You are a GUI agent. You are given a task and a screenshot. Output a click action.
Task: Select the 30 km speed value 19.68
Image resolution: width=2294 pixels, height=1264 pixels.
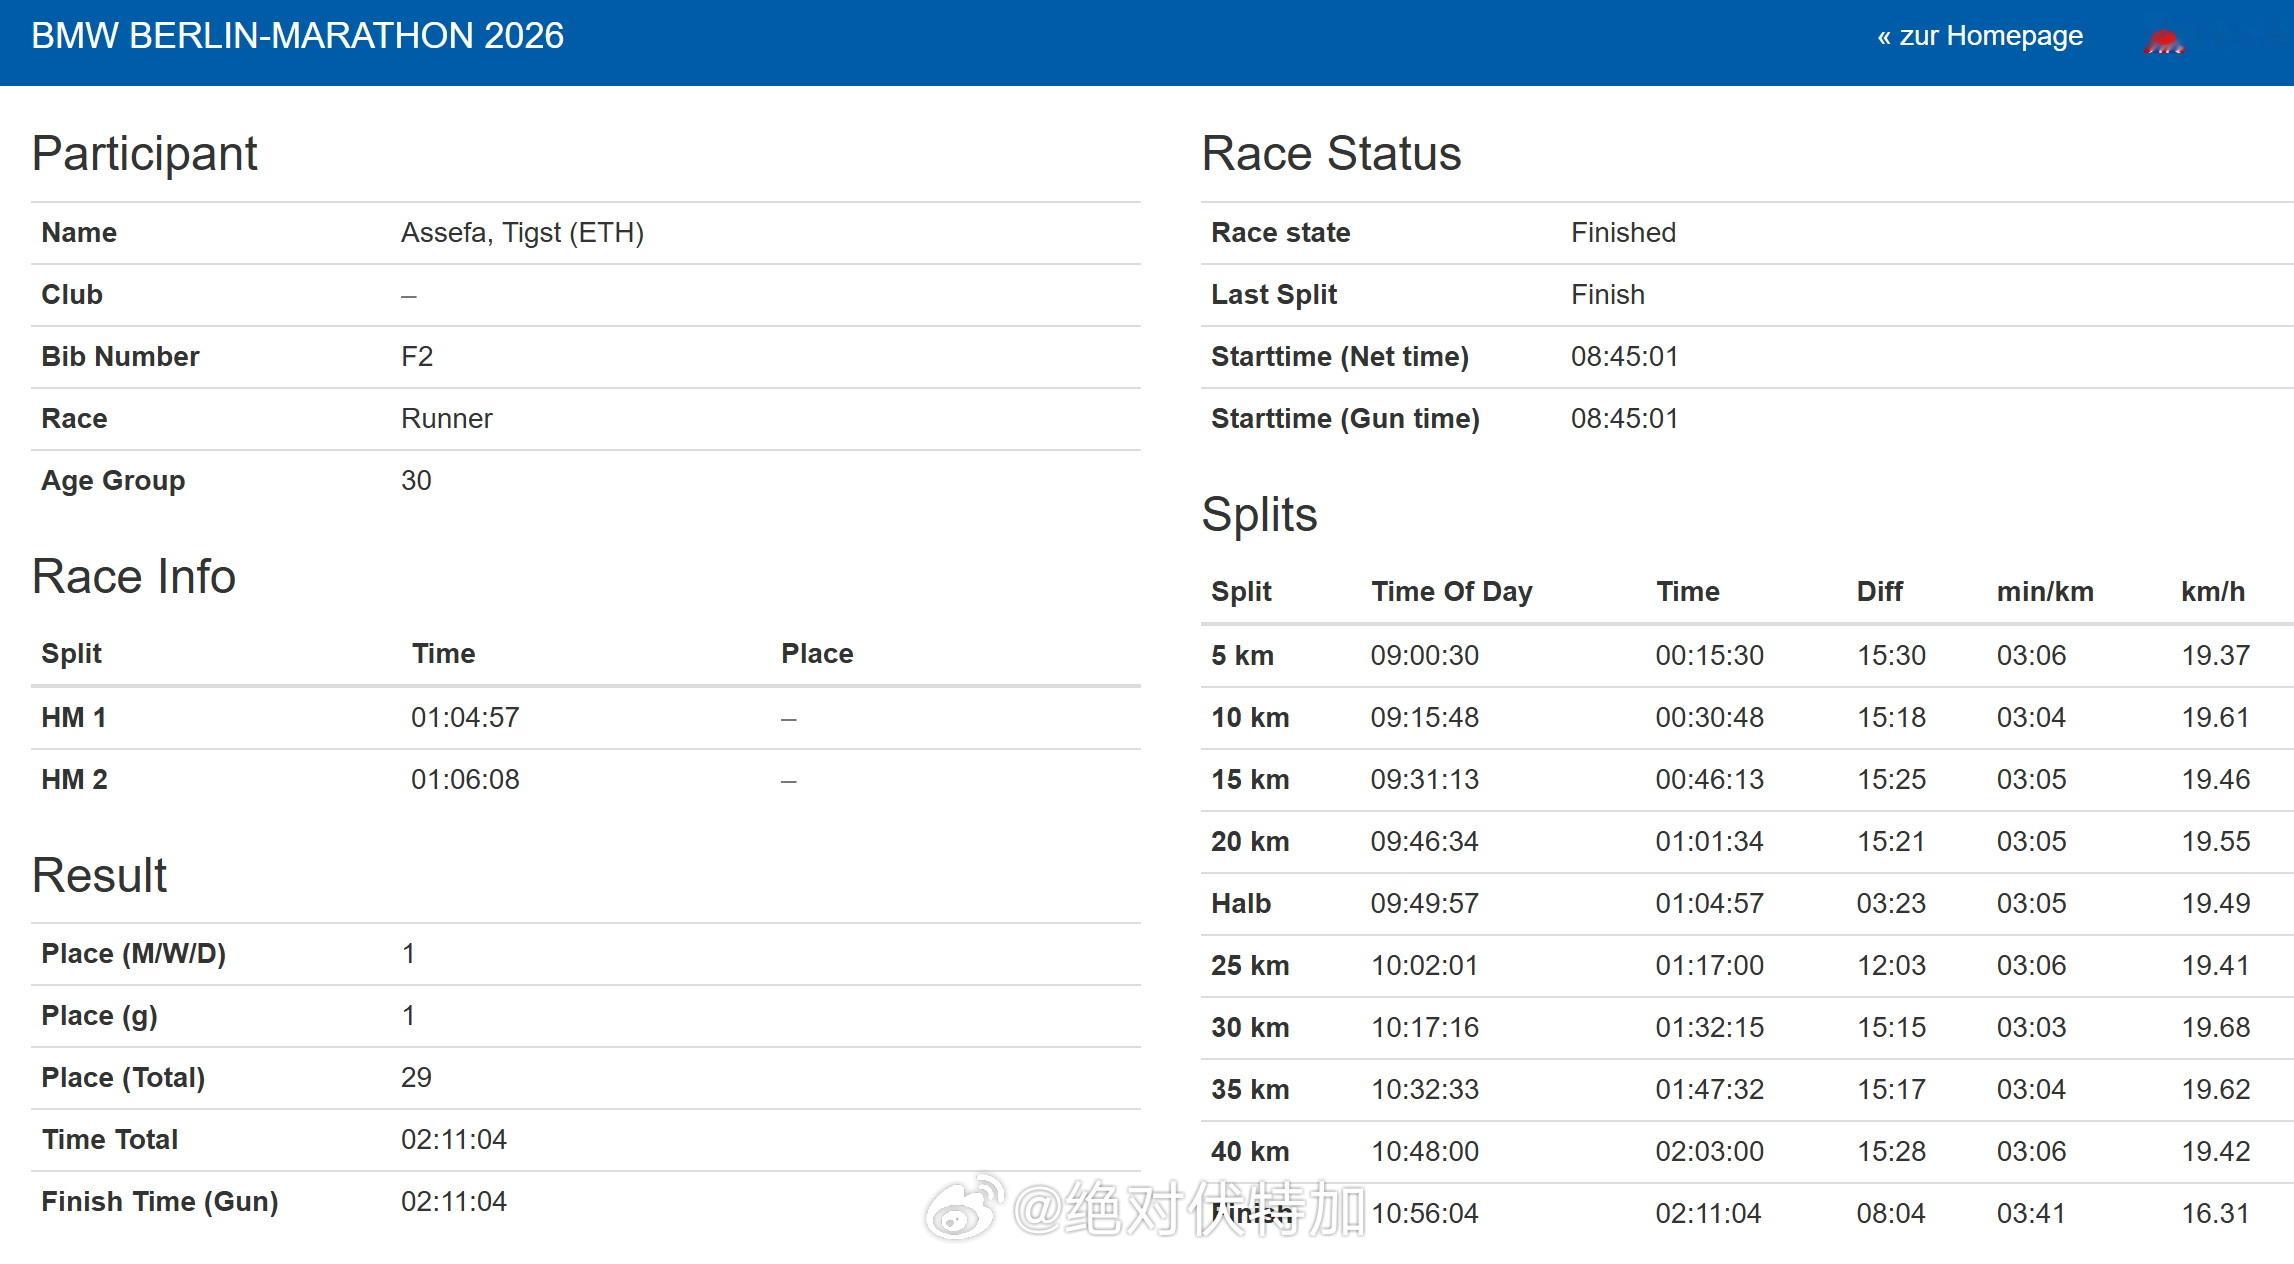[2216, 1028]
